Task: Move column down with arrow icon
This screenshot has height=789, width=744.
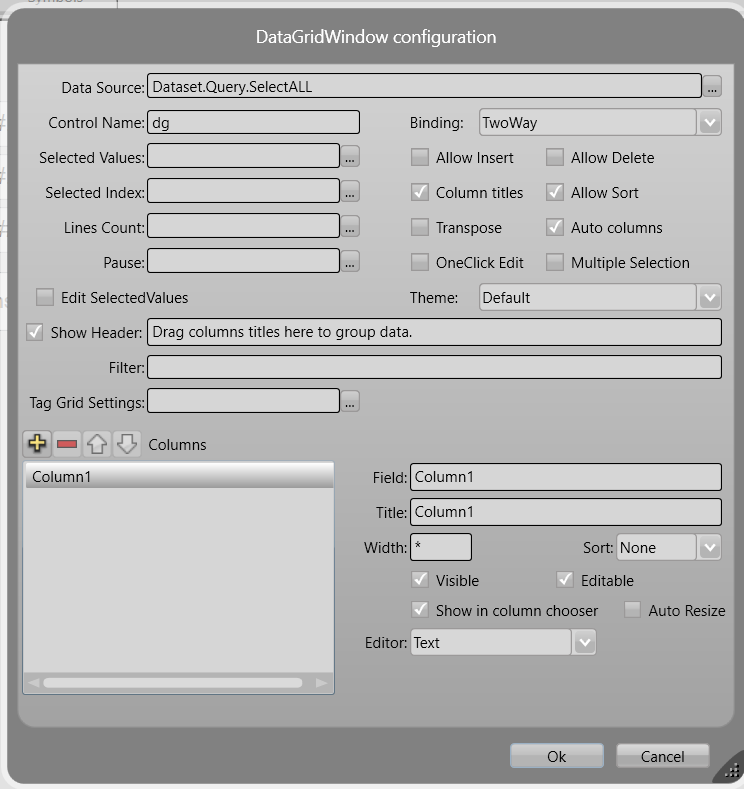Action: (126, 444)
